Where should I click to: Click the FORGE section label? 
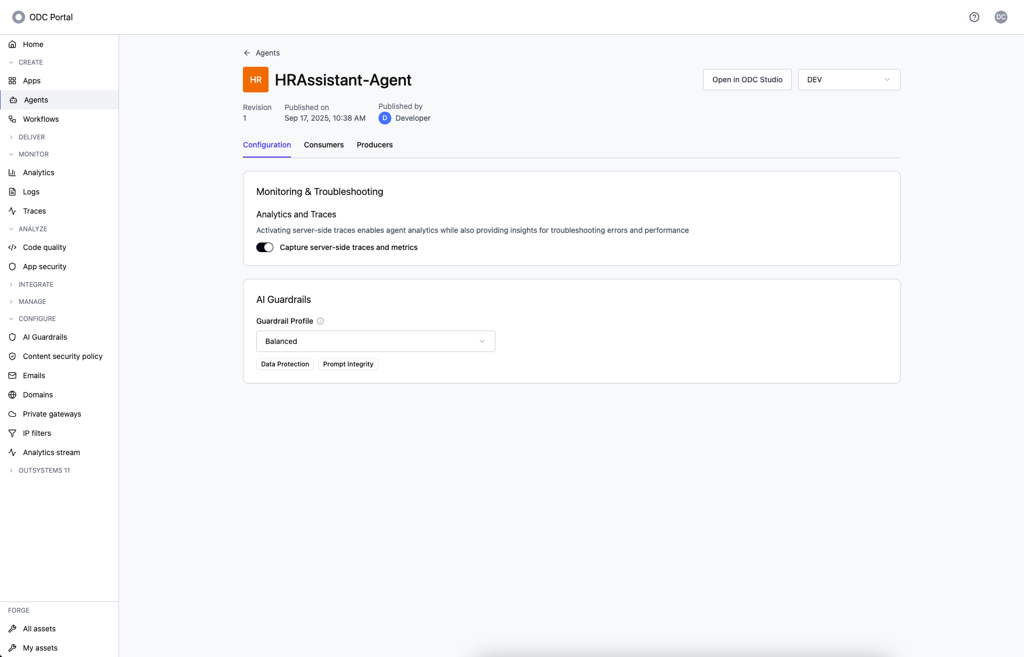pos(18,611)
